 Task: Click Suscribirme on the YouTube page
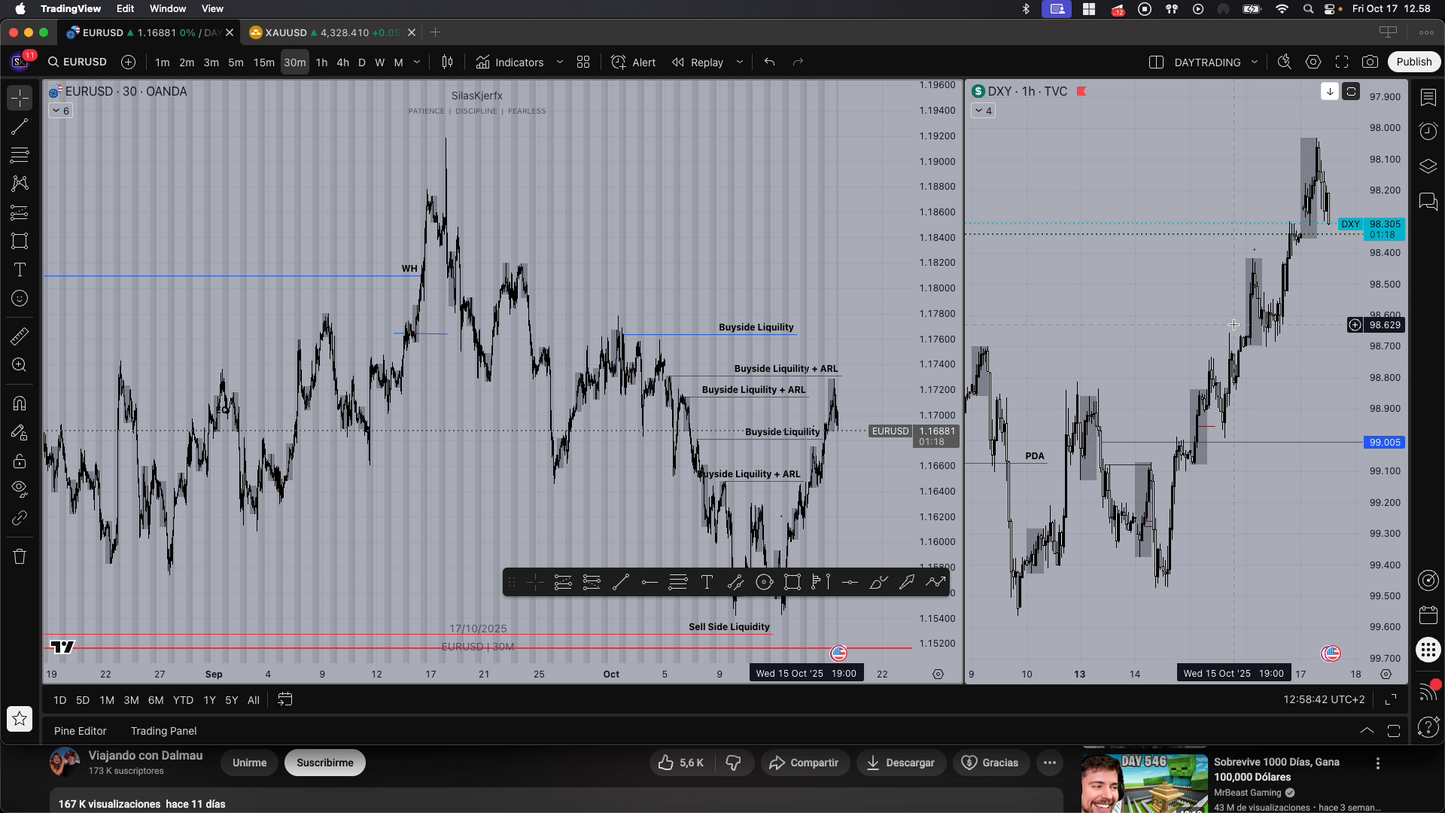coord(325,763)
